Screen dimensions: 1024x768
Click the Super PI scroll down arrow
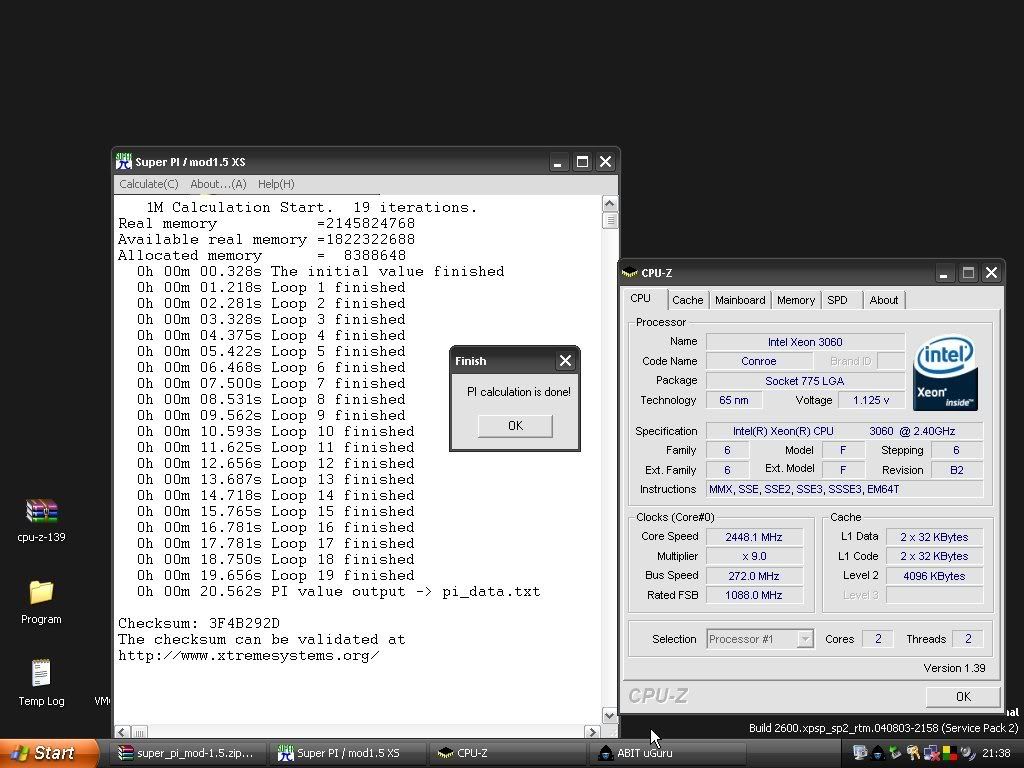pos(609,715)
